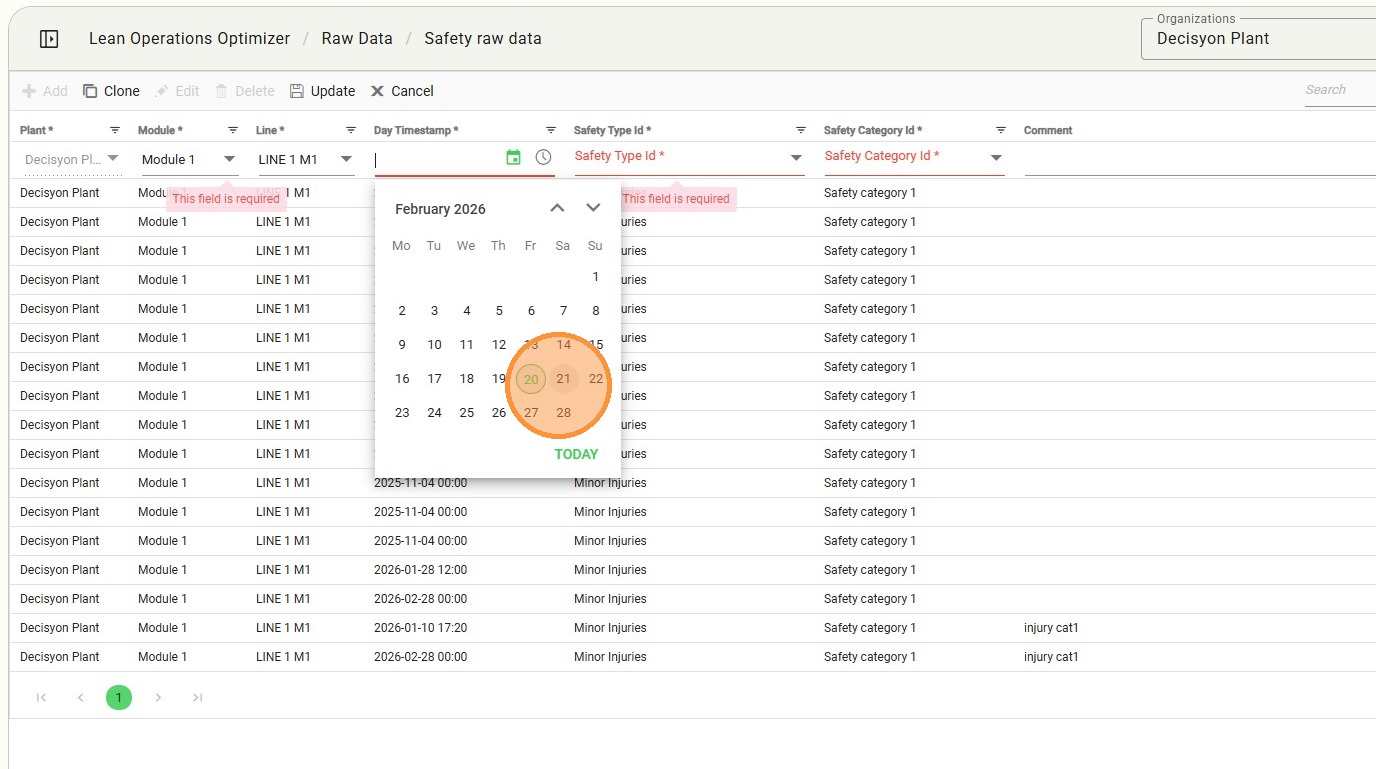The width and height of the screenshot is (1376, 769).
Task: Go to previous month in calendar
Action: click(x=558, y=208)
